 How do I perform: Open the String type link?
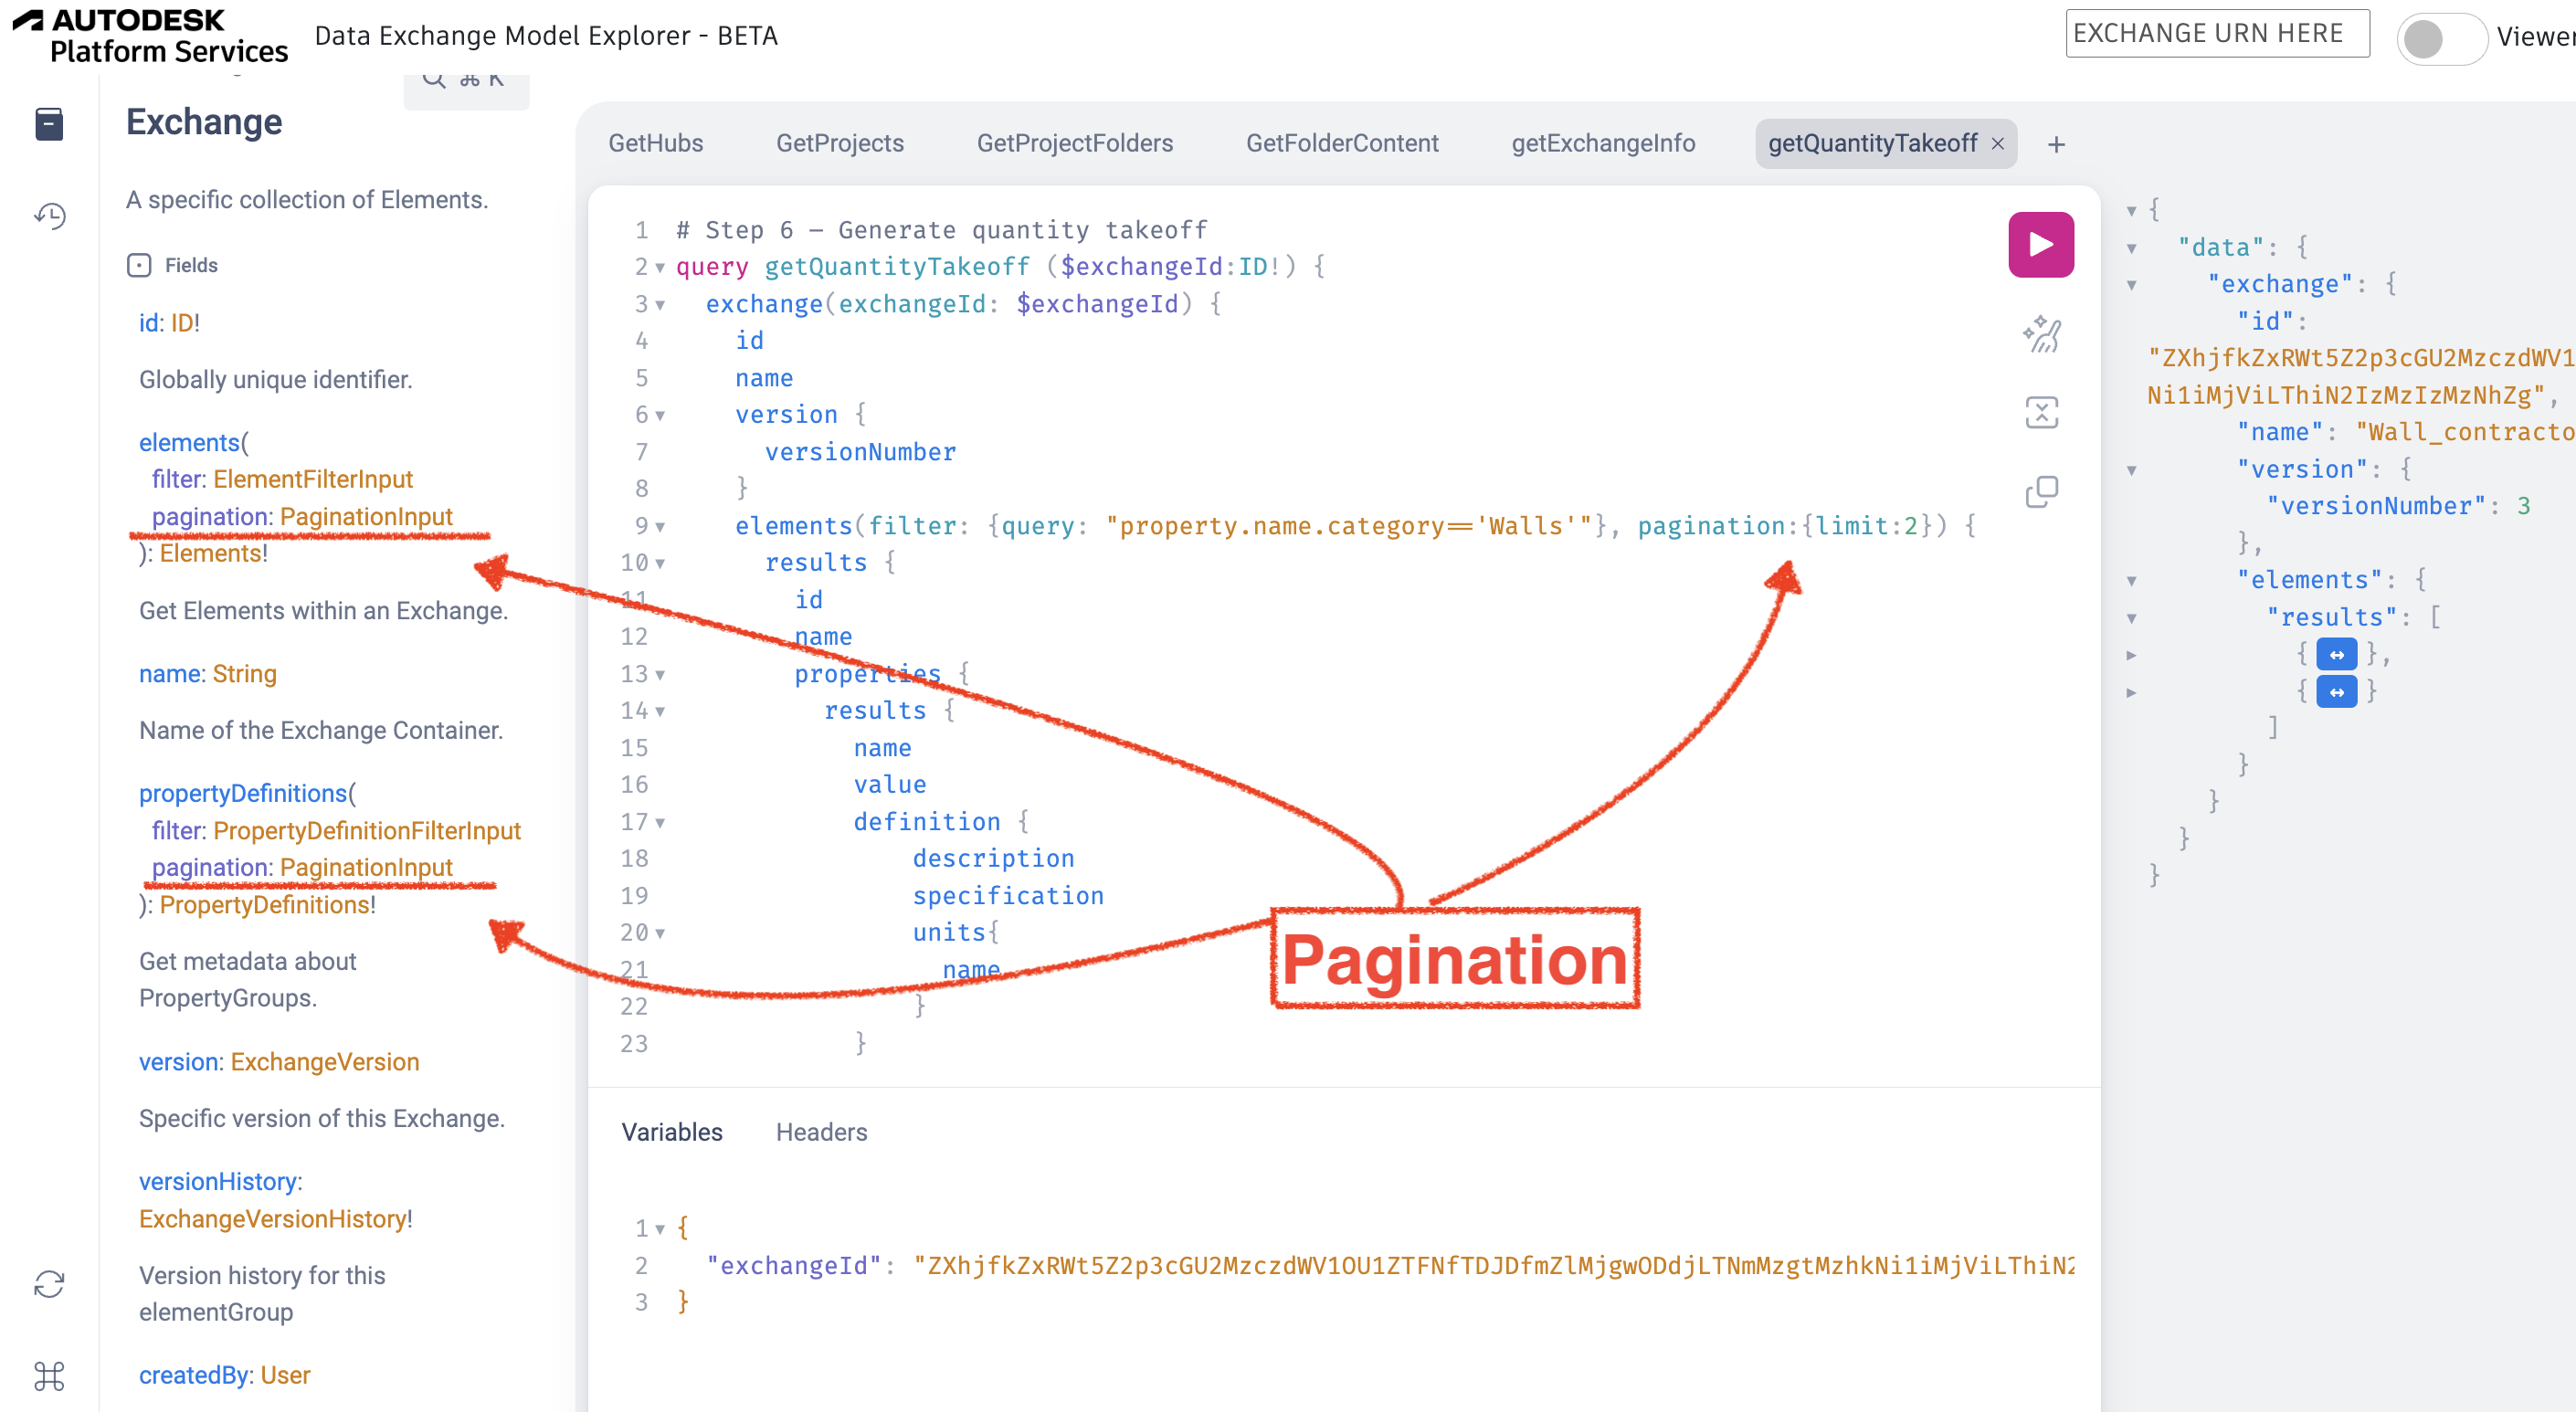tap(244, 674)
